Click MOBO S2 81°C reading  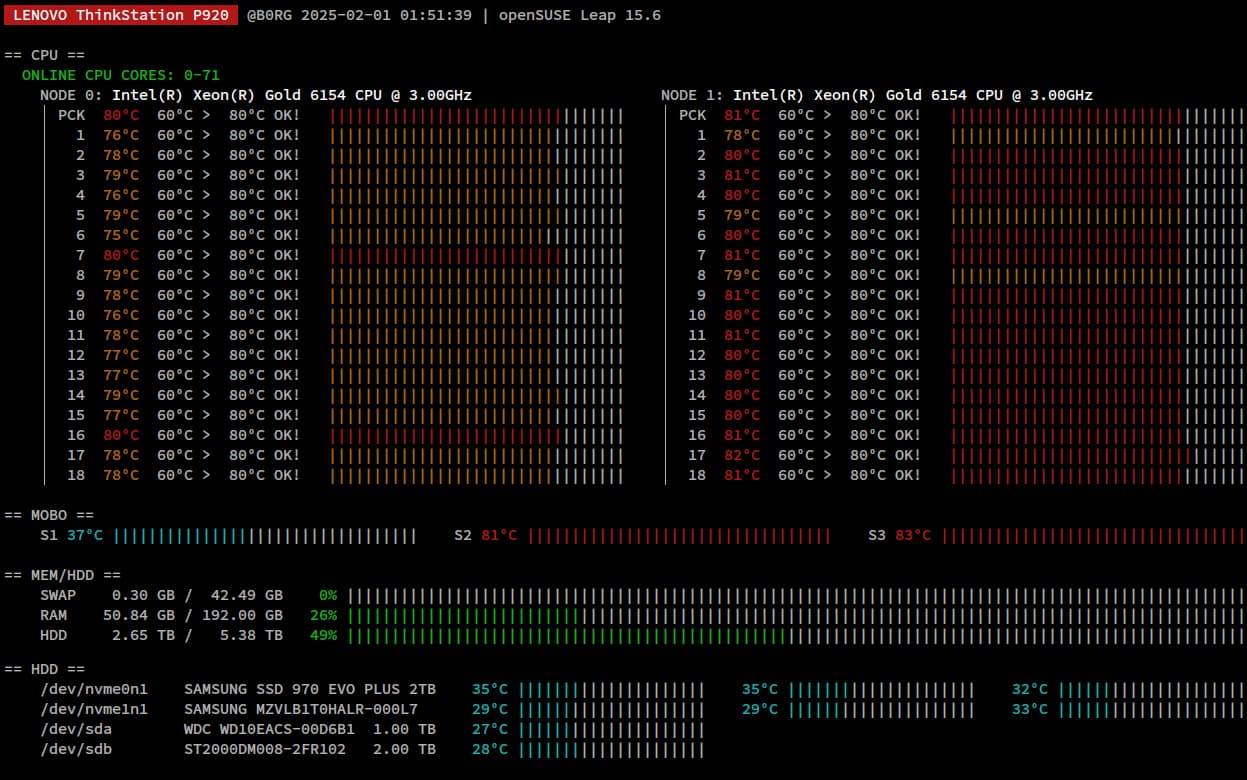click(x=499, y=535)
